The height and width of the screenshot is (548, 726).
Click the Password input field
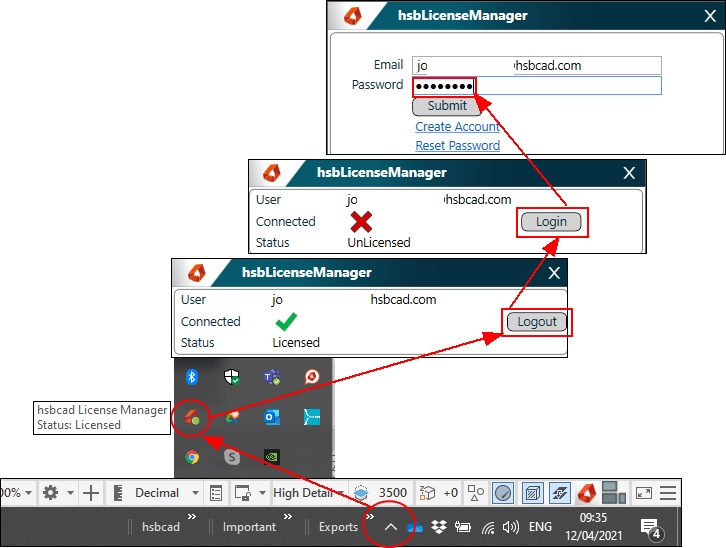(x=537, y=86)
